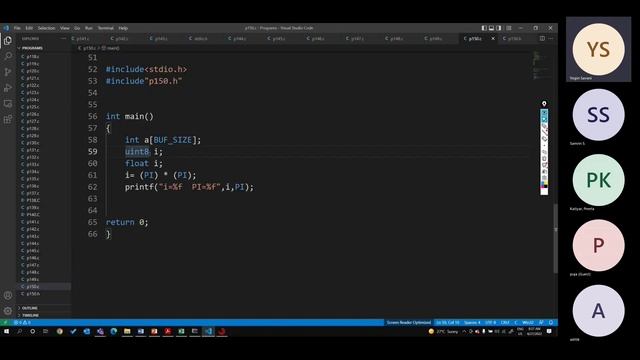640x360 pixels.
Task: Open the Run and Debug view
Action: pyautogui.click(x=8, y=88)
